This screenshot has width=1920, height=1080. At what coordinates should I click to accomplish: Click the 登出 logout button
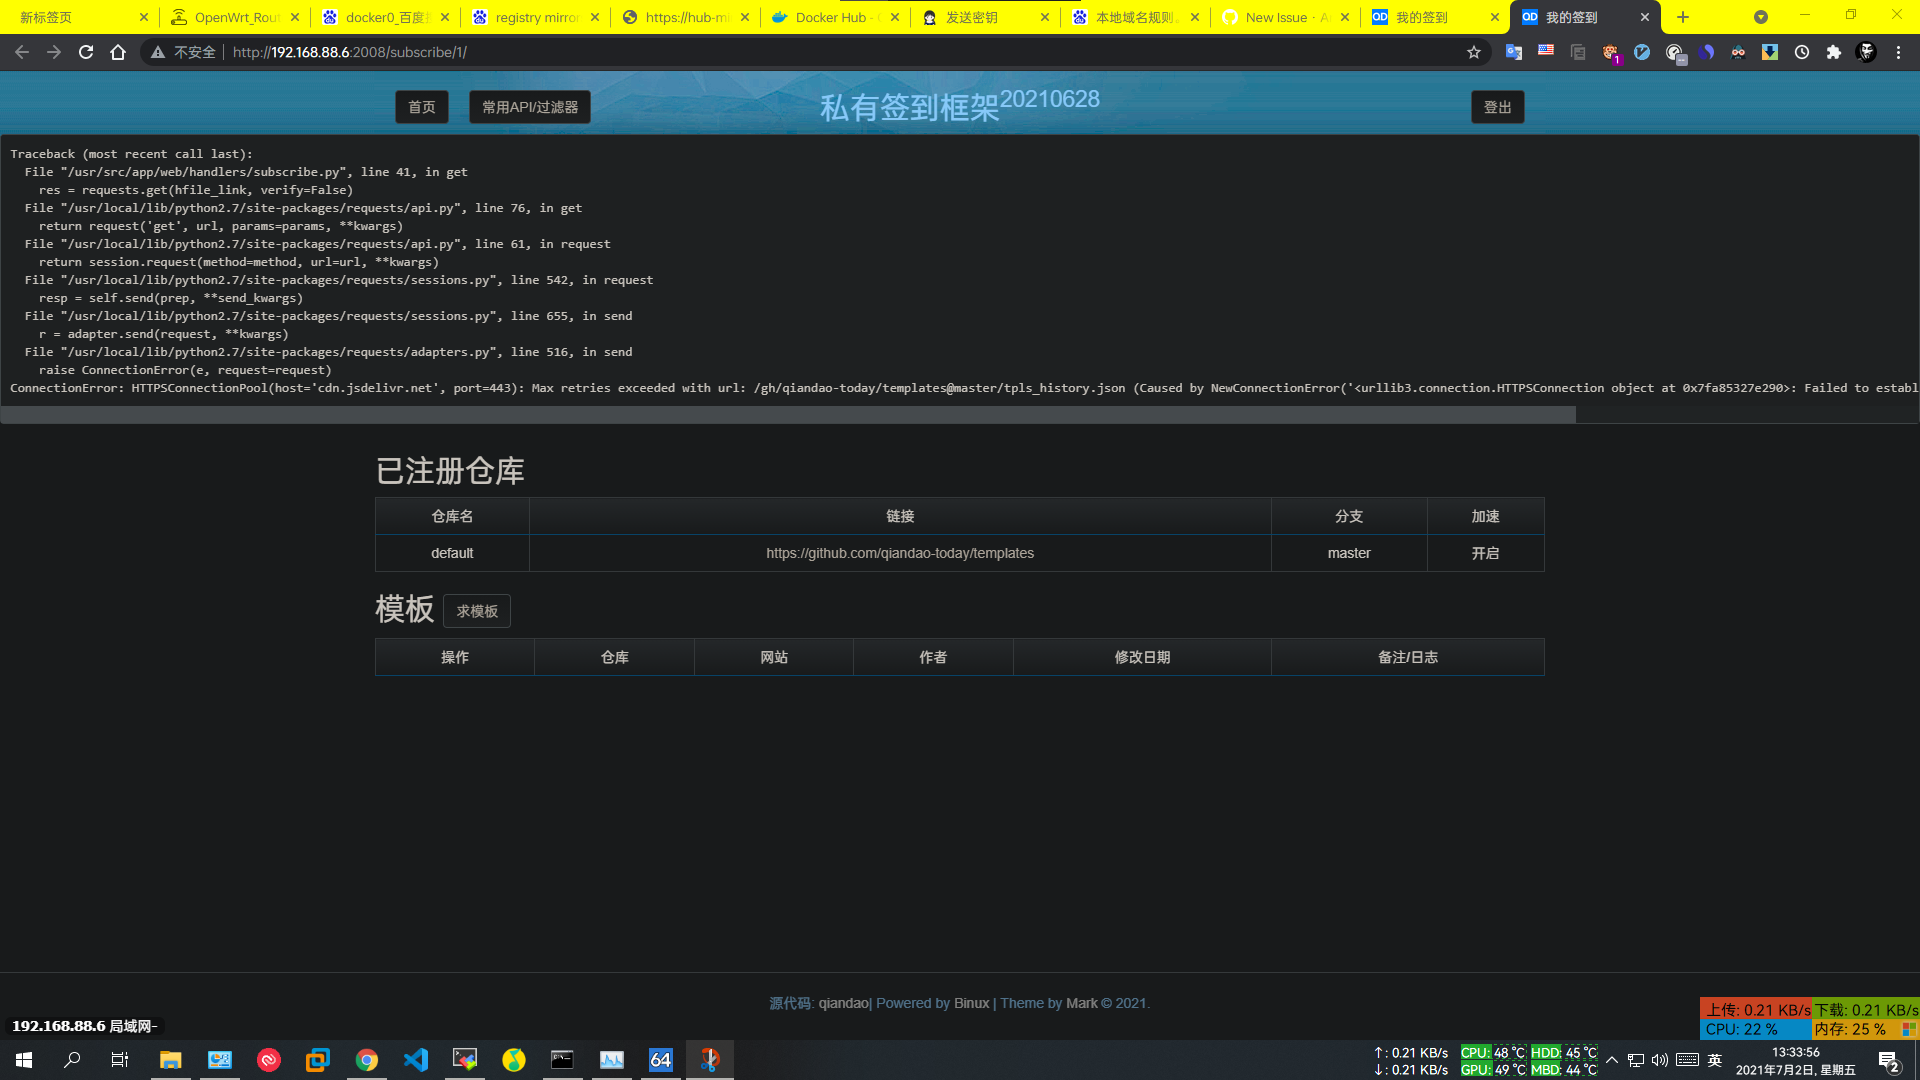click(1497, 106)
